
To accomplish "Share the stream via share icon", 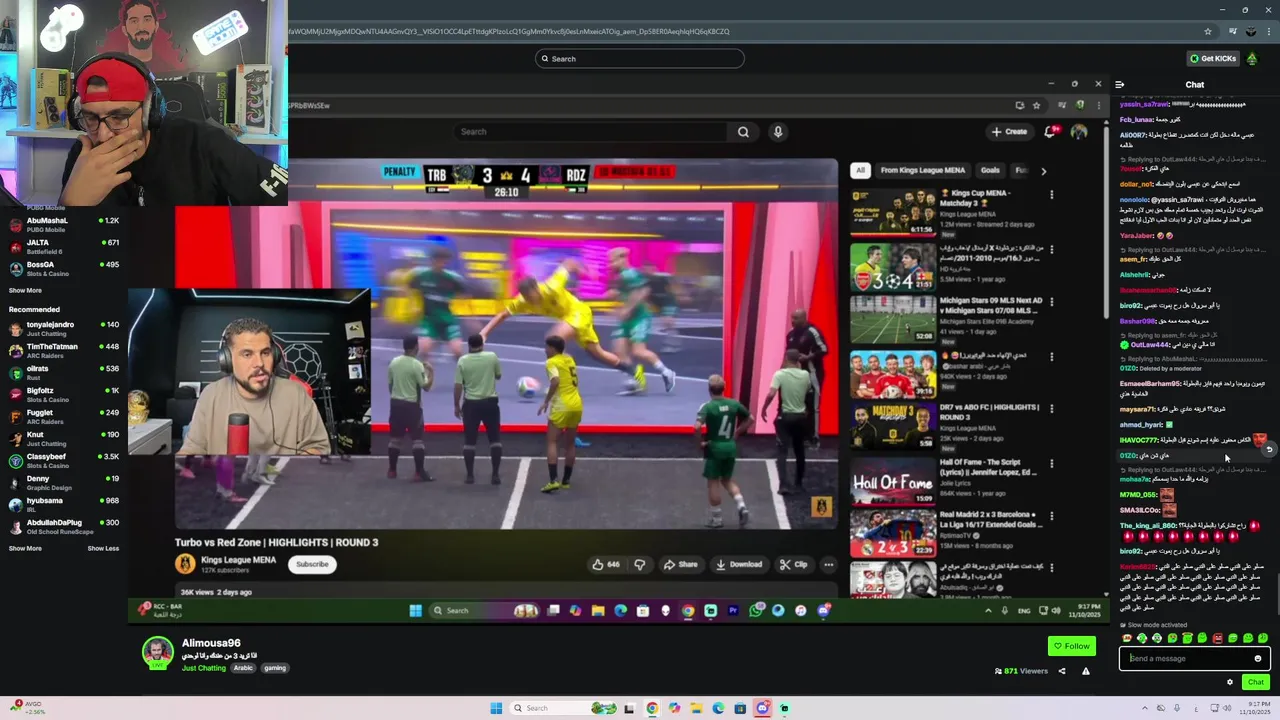I will [1062, 671].
